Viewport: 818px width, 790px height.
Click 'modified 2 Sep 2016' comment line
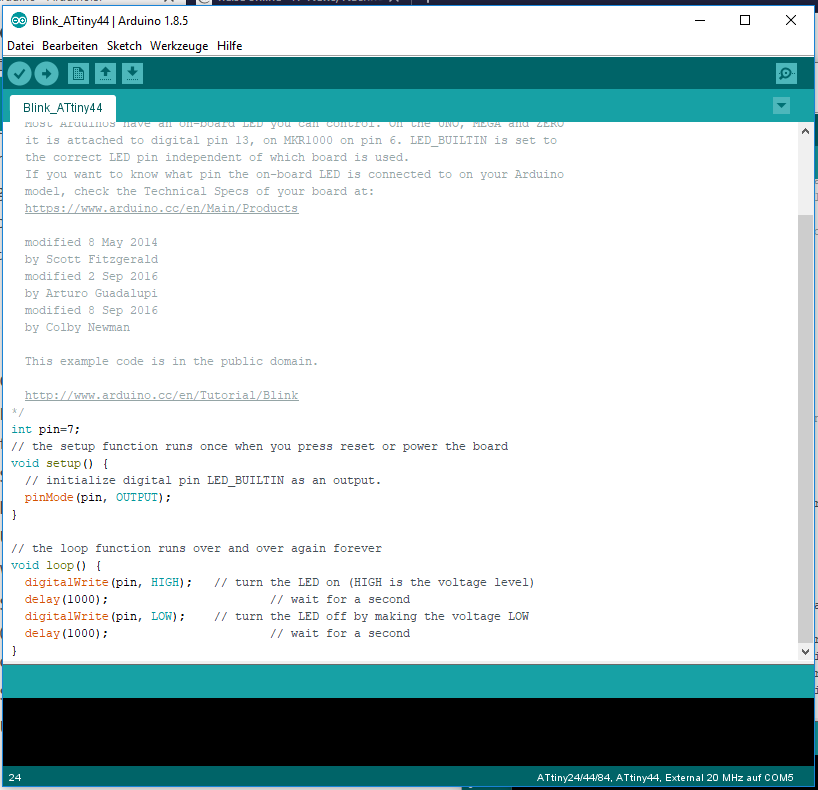pyautogui.click(x=91, y=276)
